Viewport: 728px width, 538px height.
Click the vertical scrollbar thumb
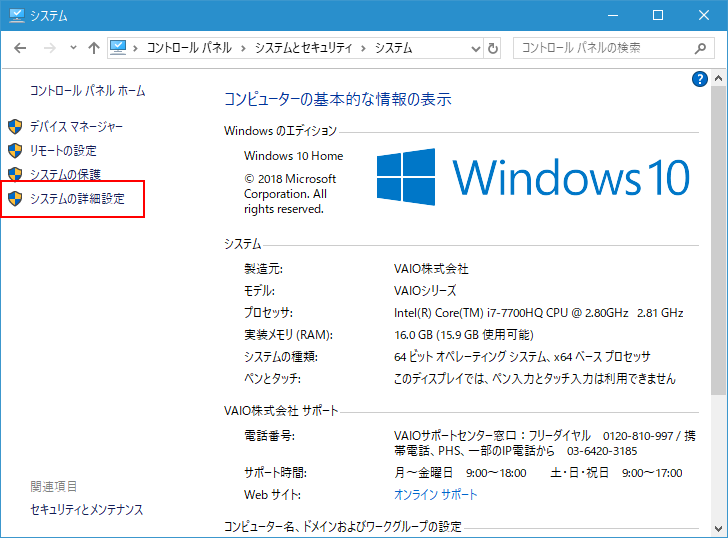pos(718,240)
